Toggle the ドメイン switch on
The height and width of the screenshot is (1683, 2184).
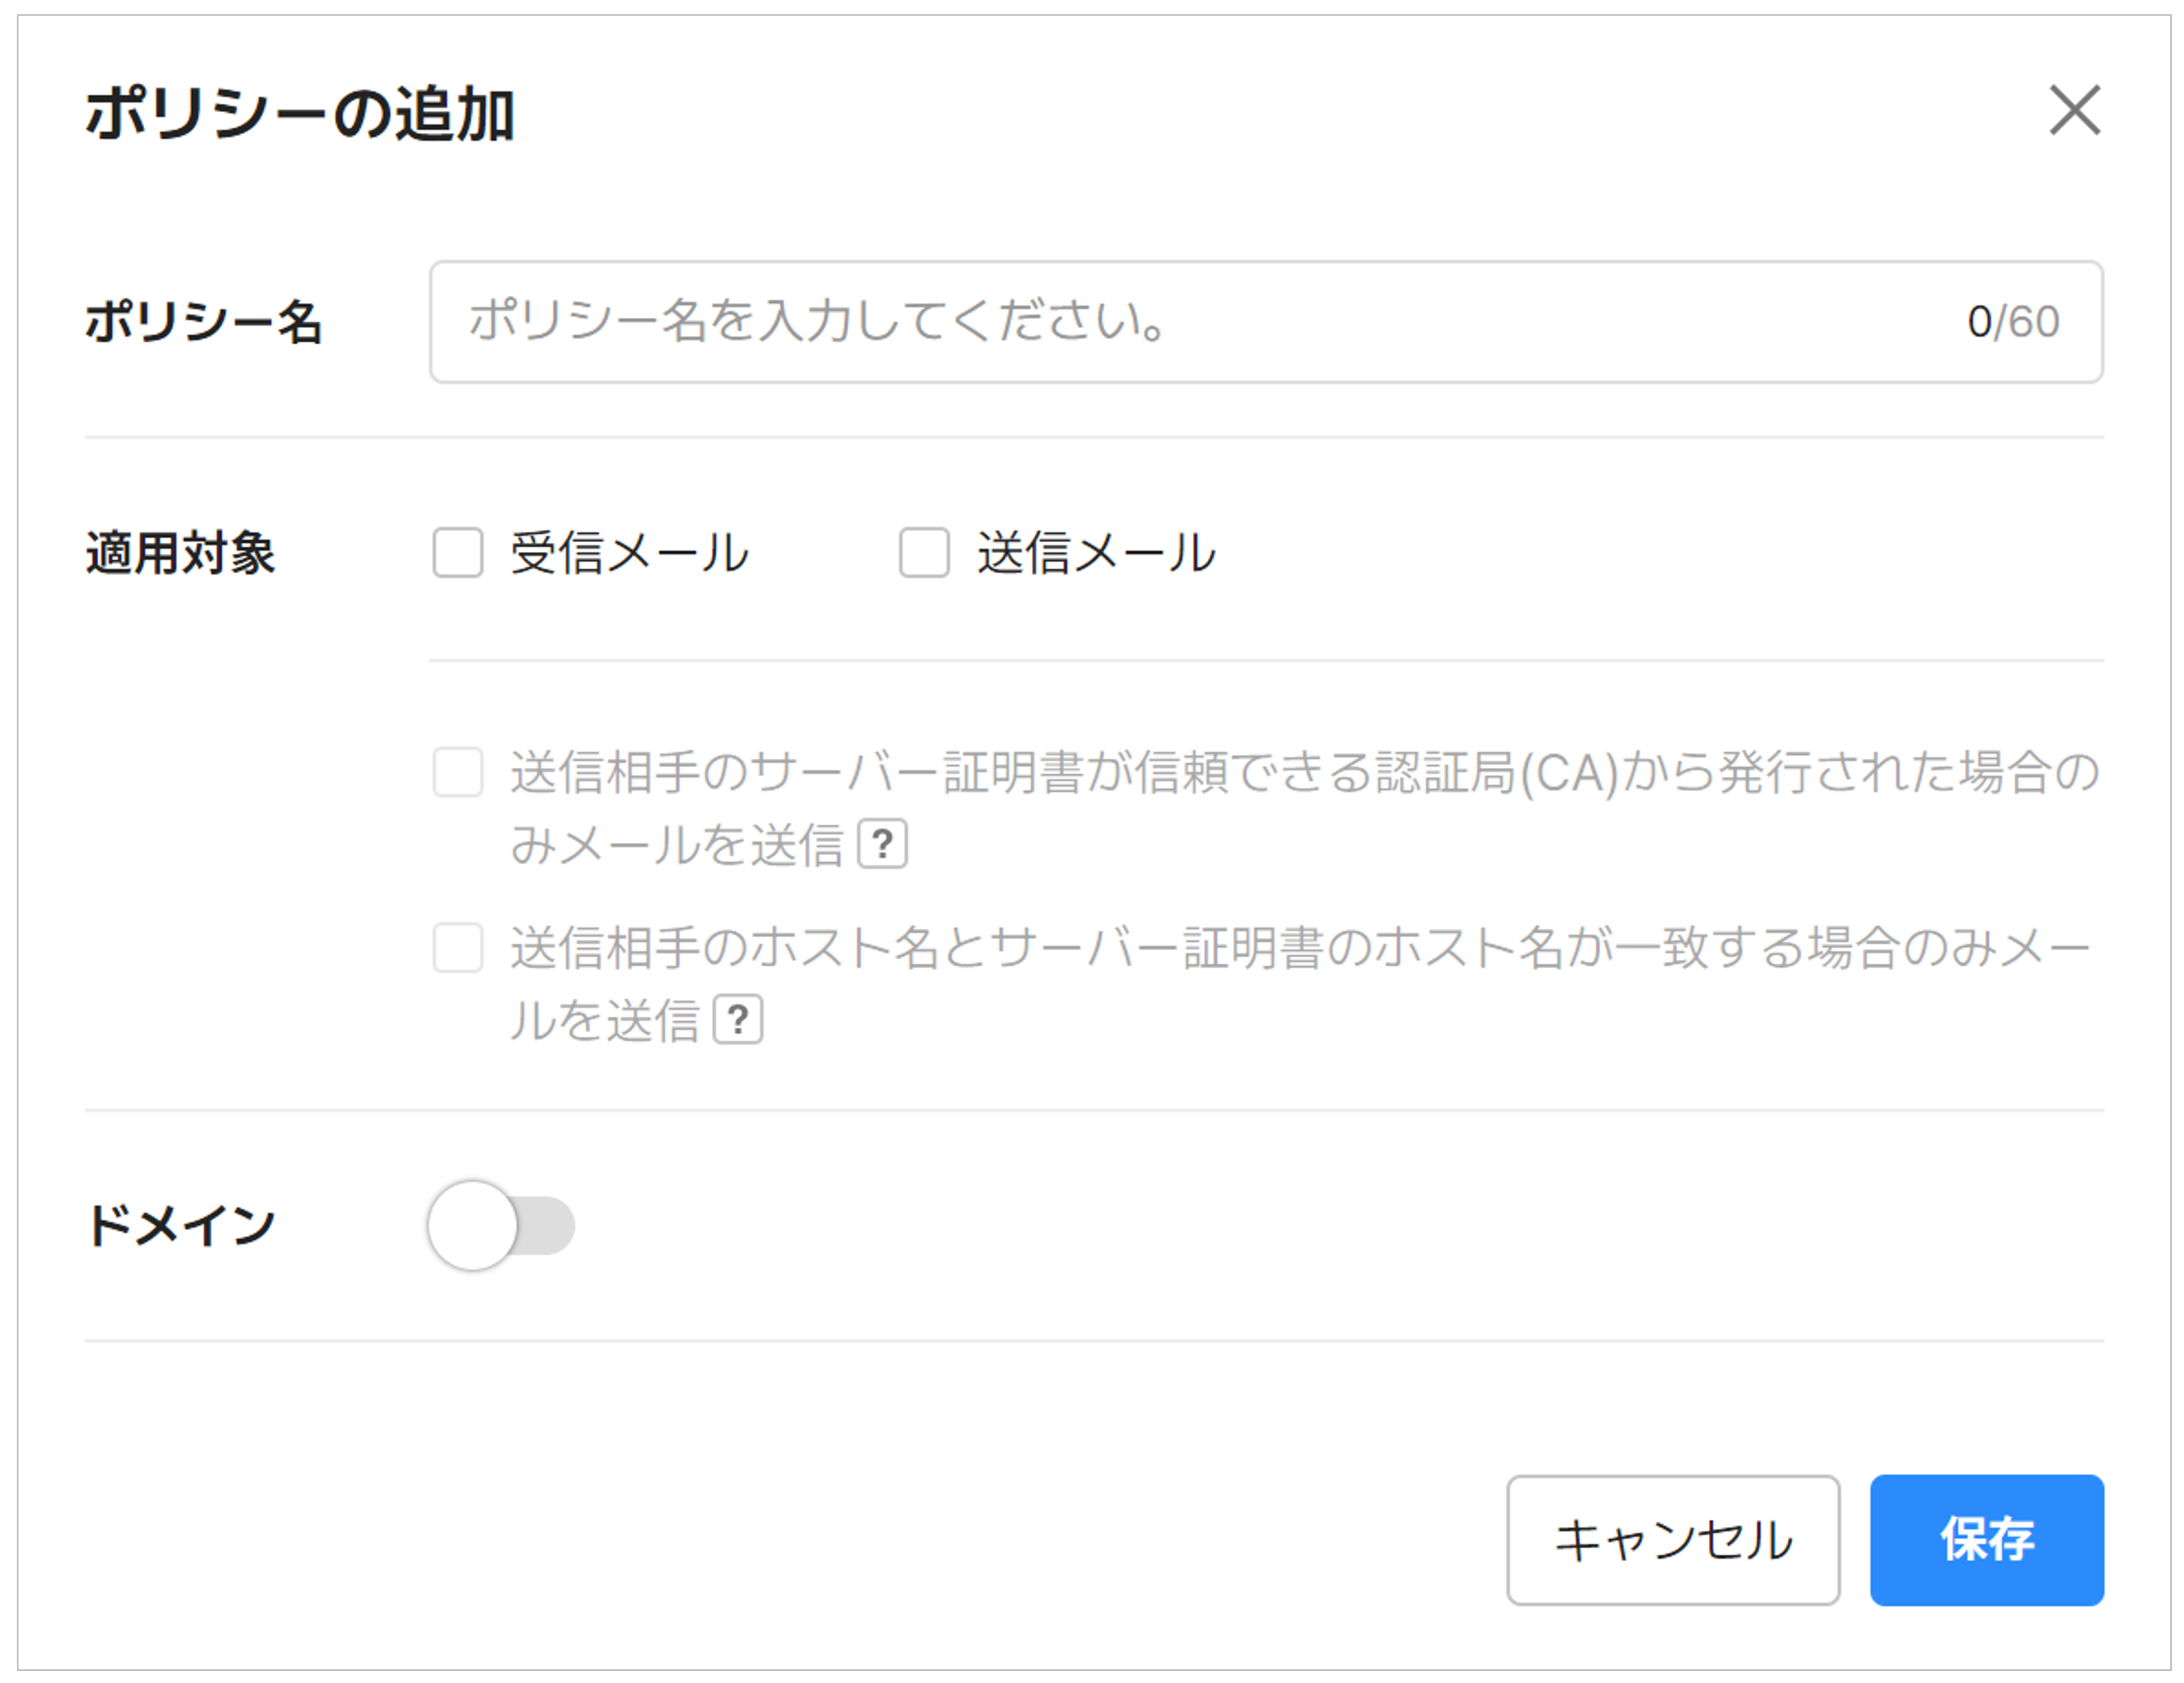(x=501, y=1226)
